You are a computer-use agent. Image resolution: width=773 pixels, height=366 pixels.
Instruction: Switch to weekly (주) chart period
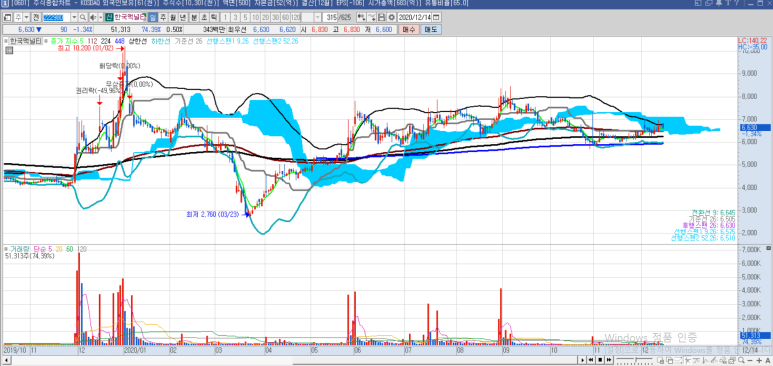(x=163, y=17)
